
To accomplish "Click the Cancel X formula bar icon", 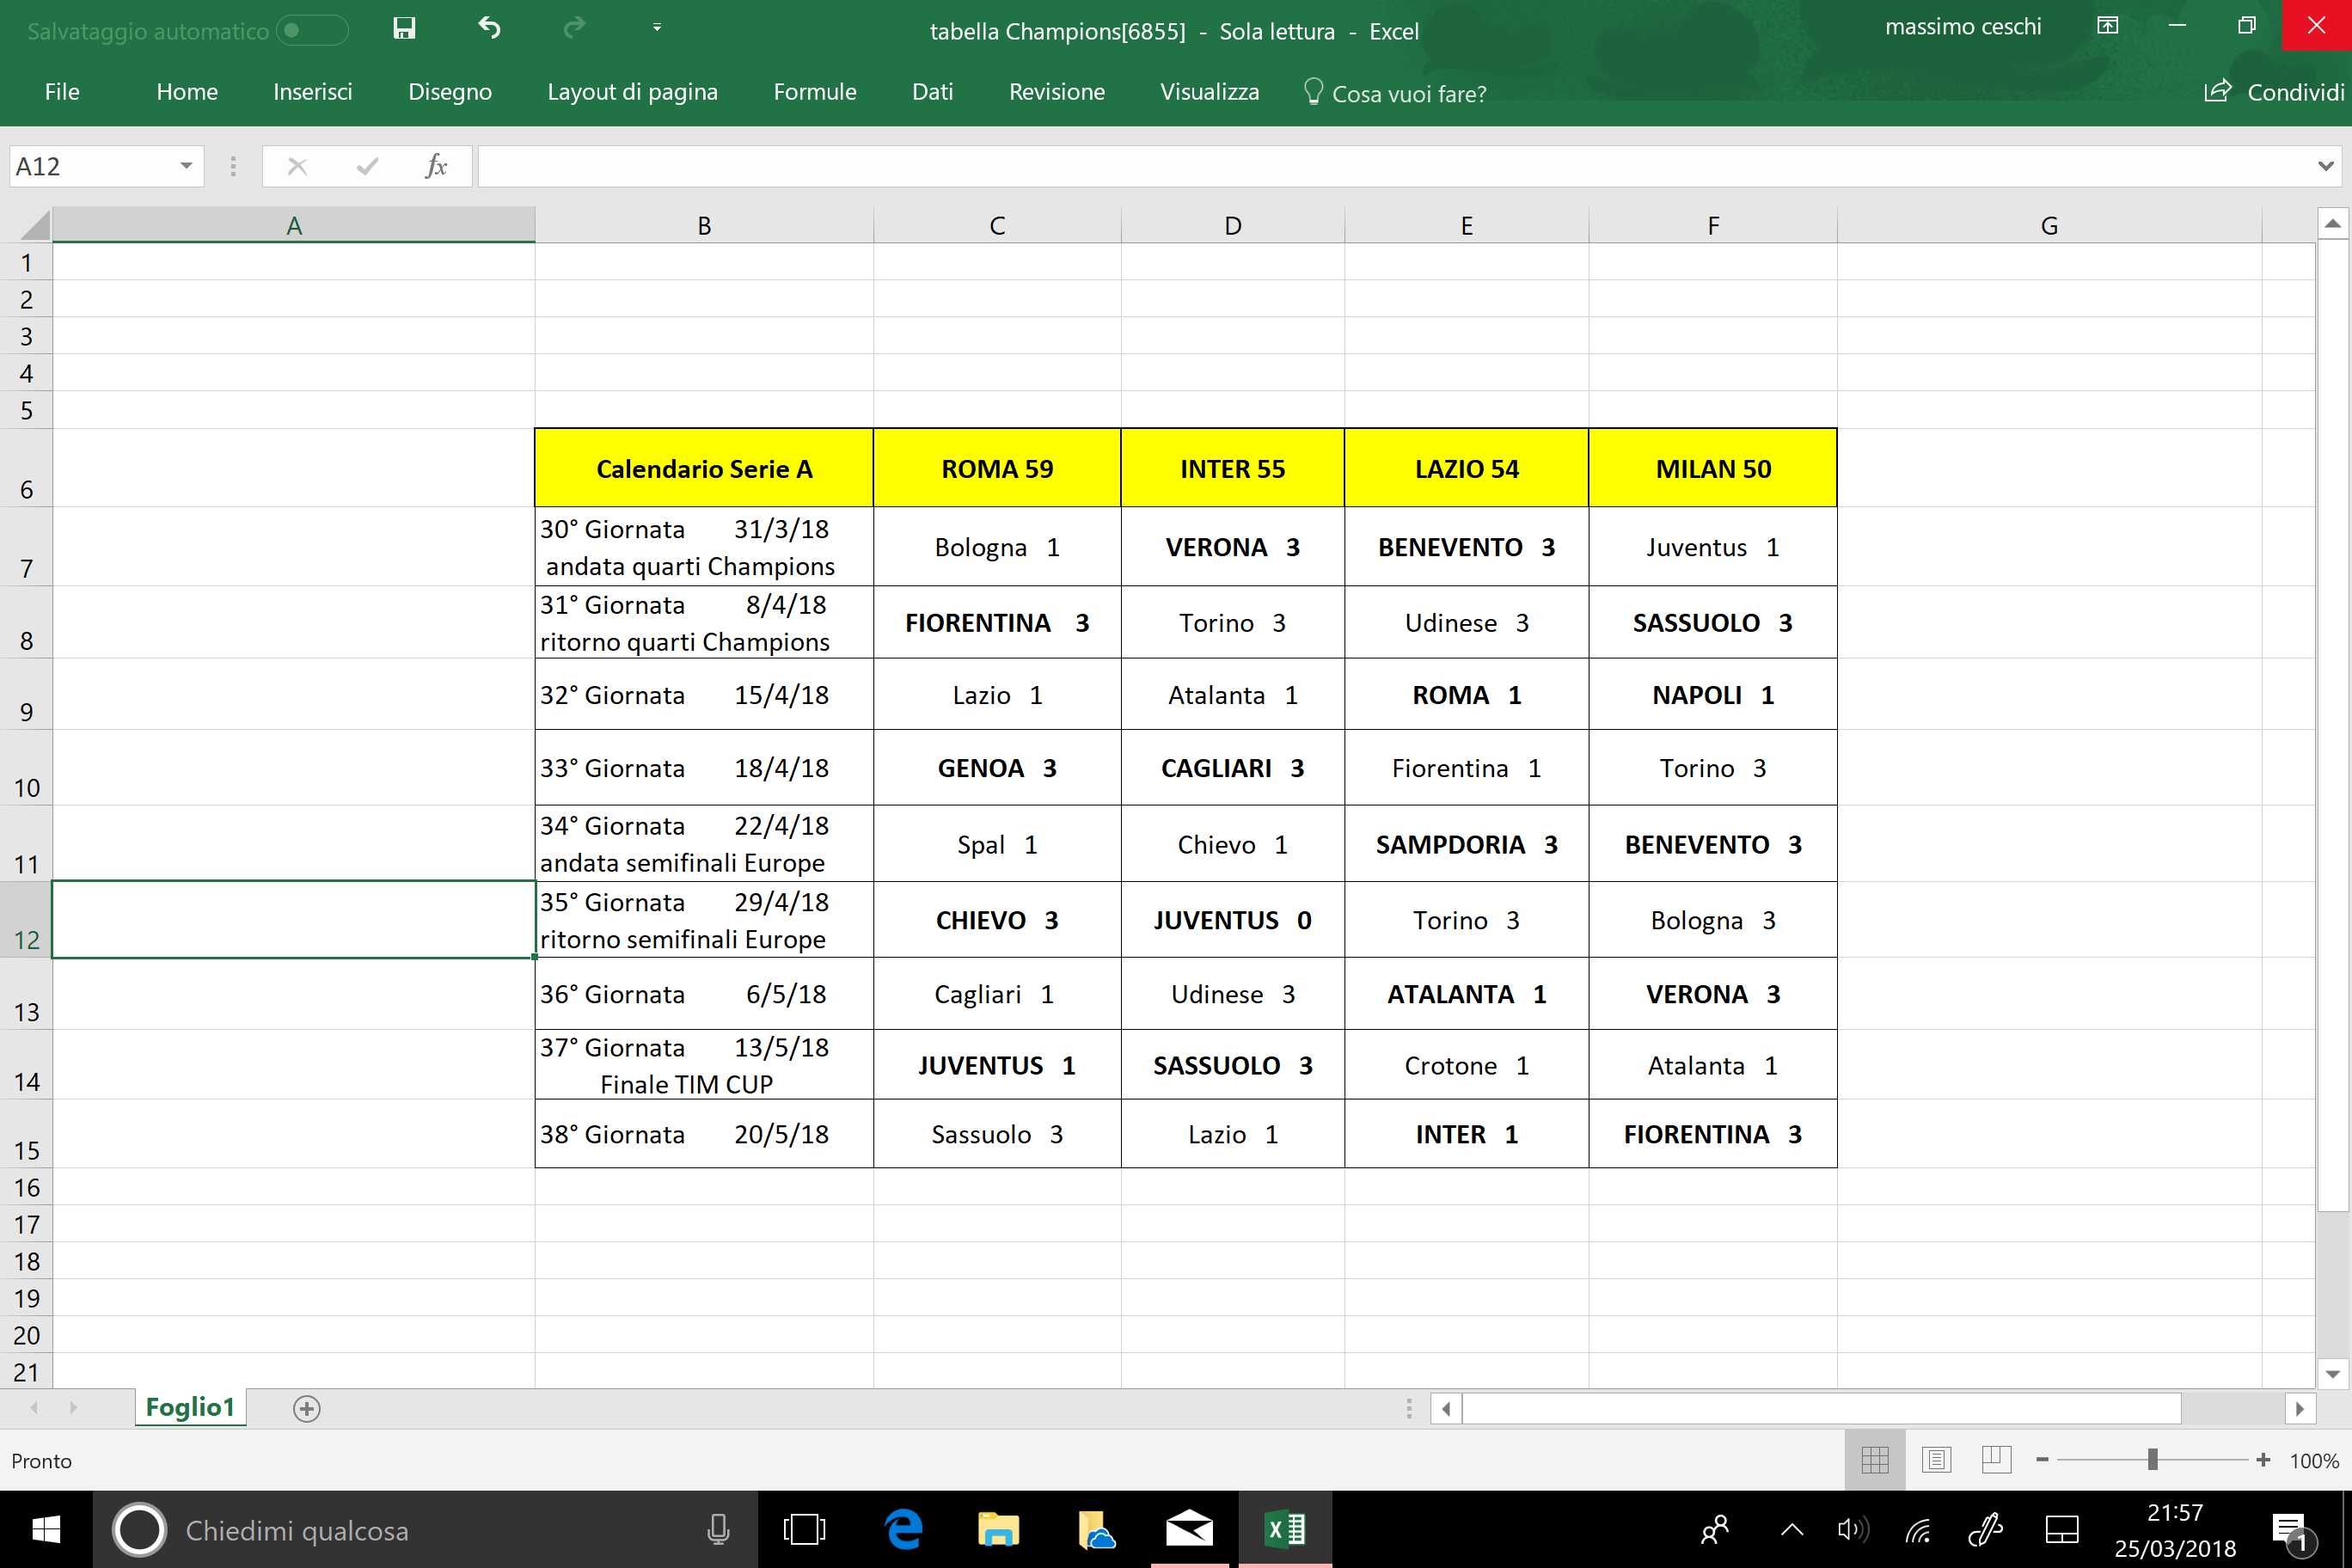I will coord(297,166).
